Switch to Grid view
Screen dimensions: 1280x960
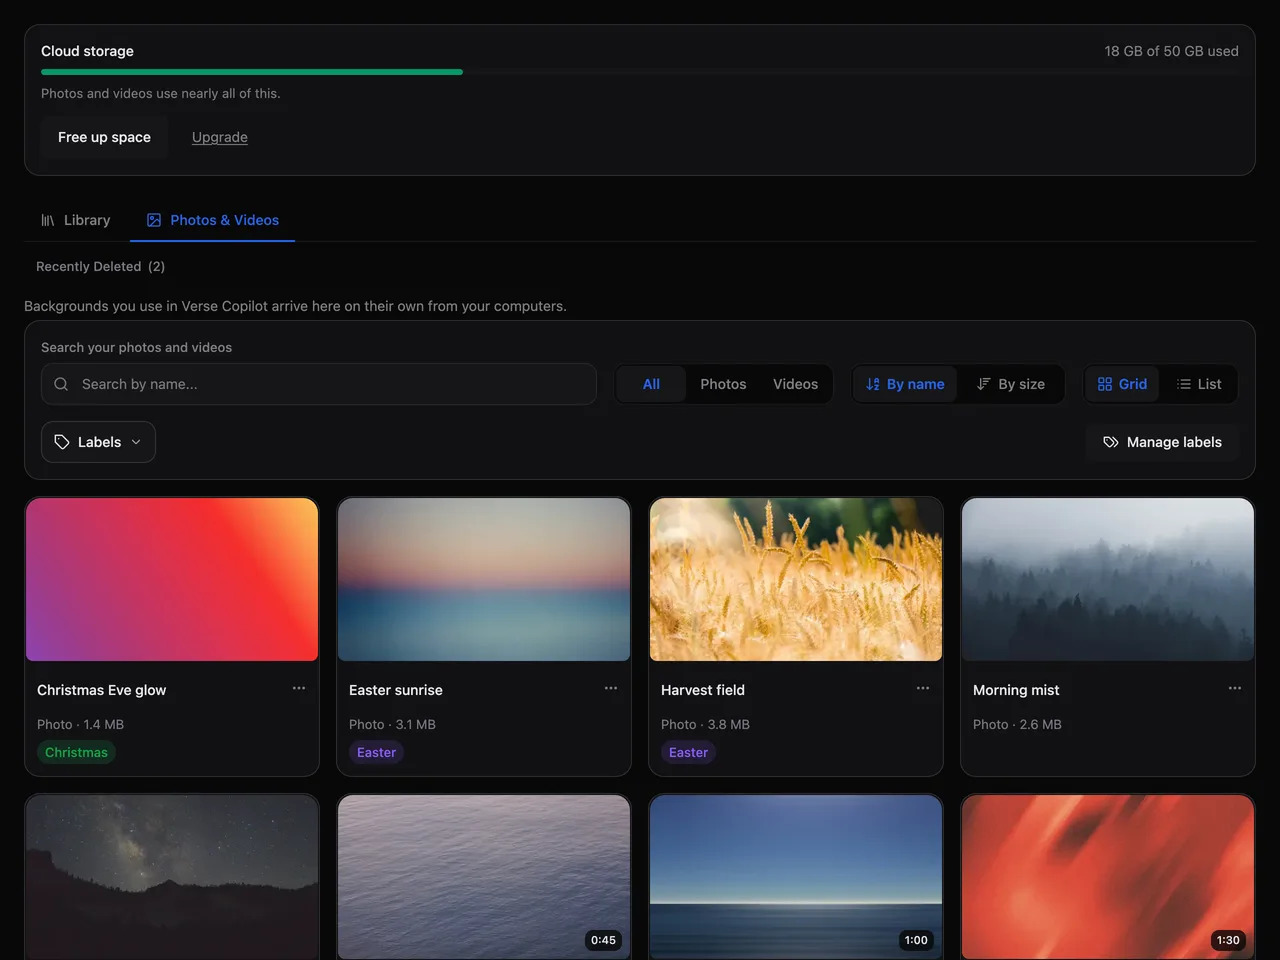(1122, 384)
